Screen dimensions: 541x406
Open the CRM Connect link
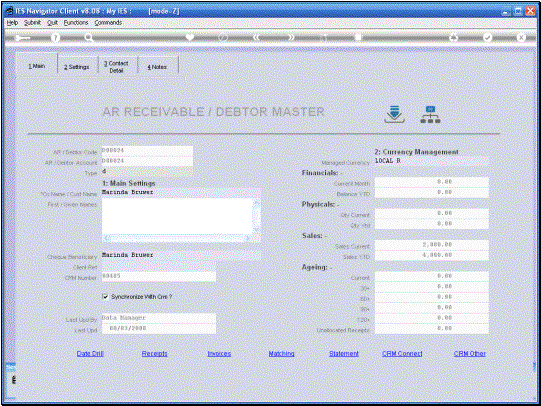[402, 354]
